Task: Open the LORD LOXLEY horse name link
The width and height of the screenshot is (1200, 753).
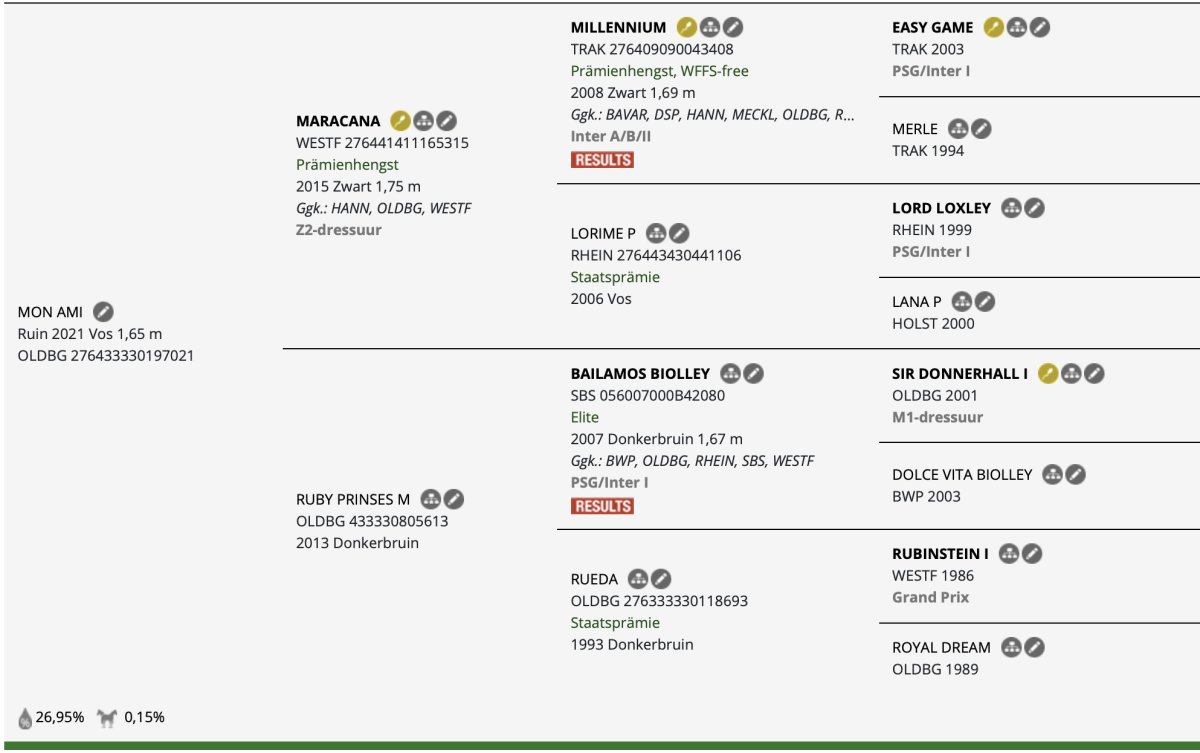Action: pyautogui.click(x=941, y=208)
